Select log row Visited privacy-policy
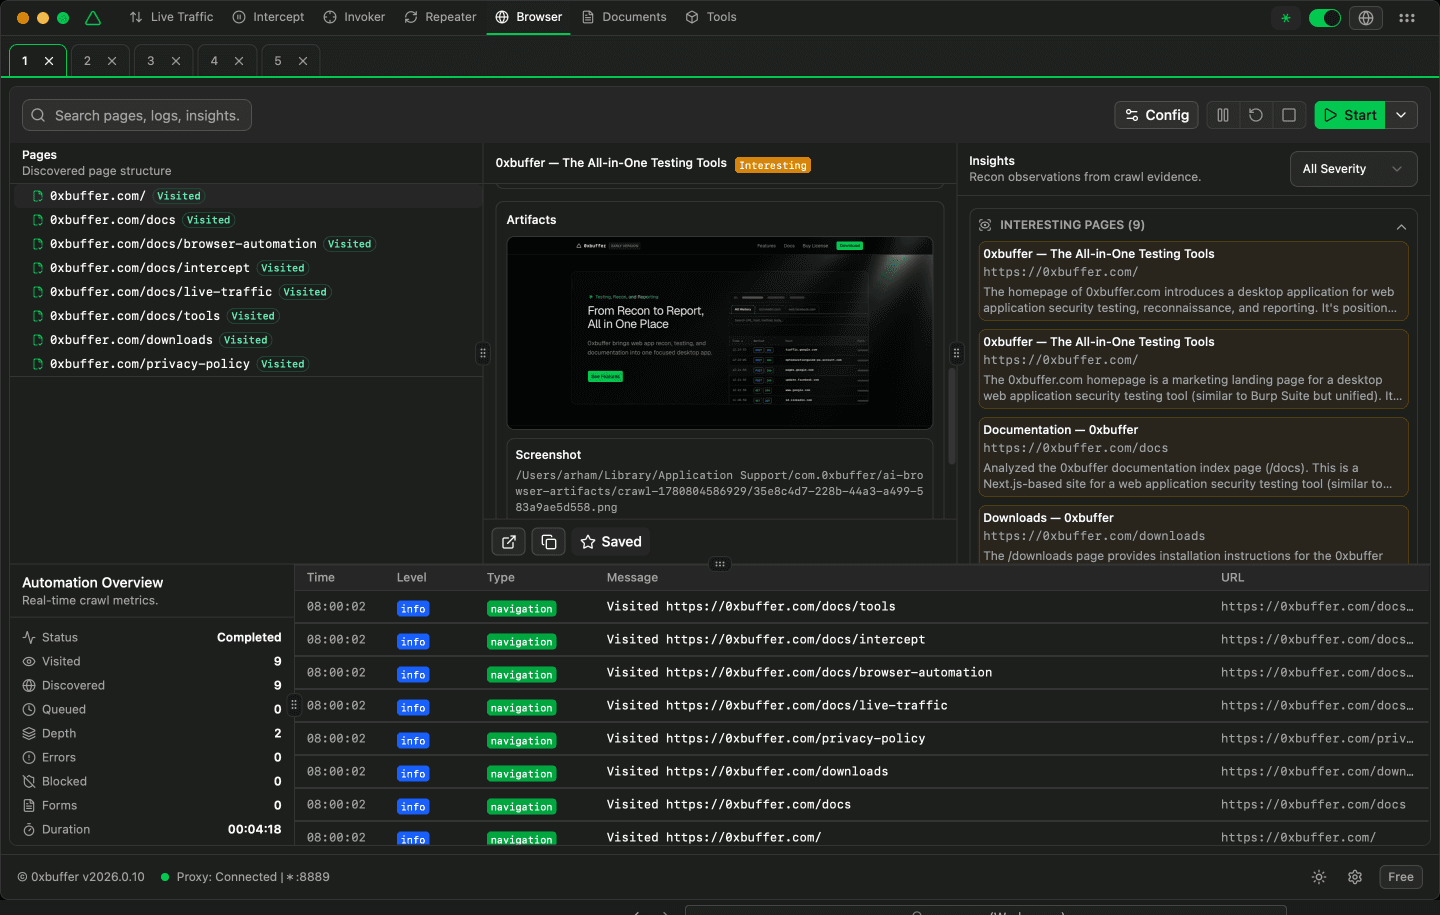The width and height of the screenshot is (1440, 915). pyautogui.click(x=862, y=739)
